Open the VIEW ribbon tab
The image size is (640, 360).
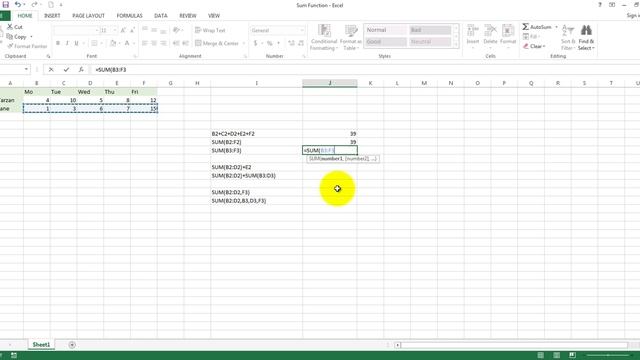pos(214,16)
